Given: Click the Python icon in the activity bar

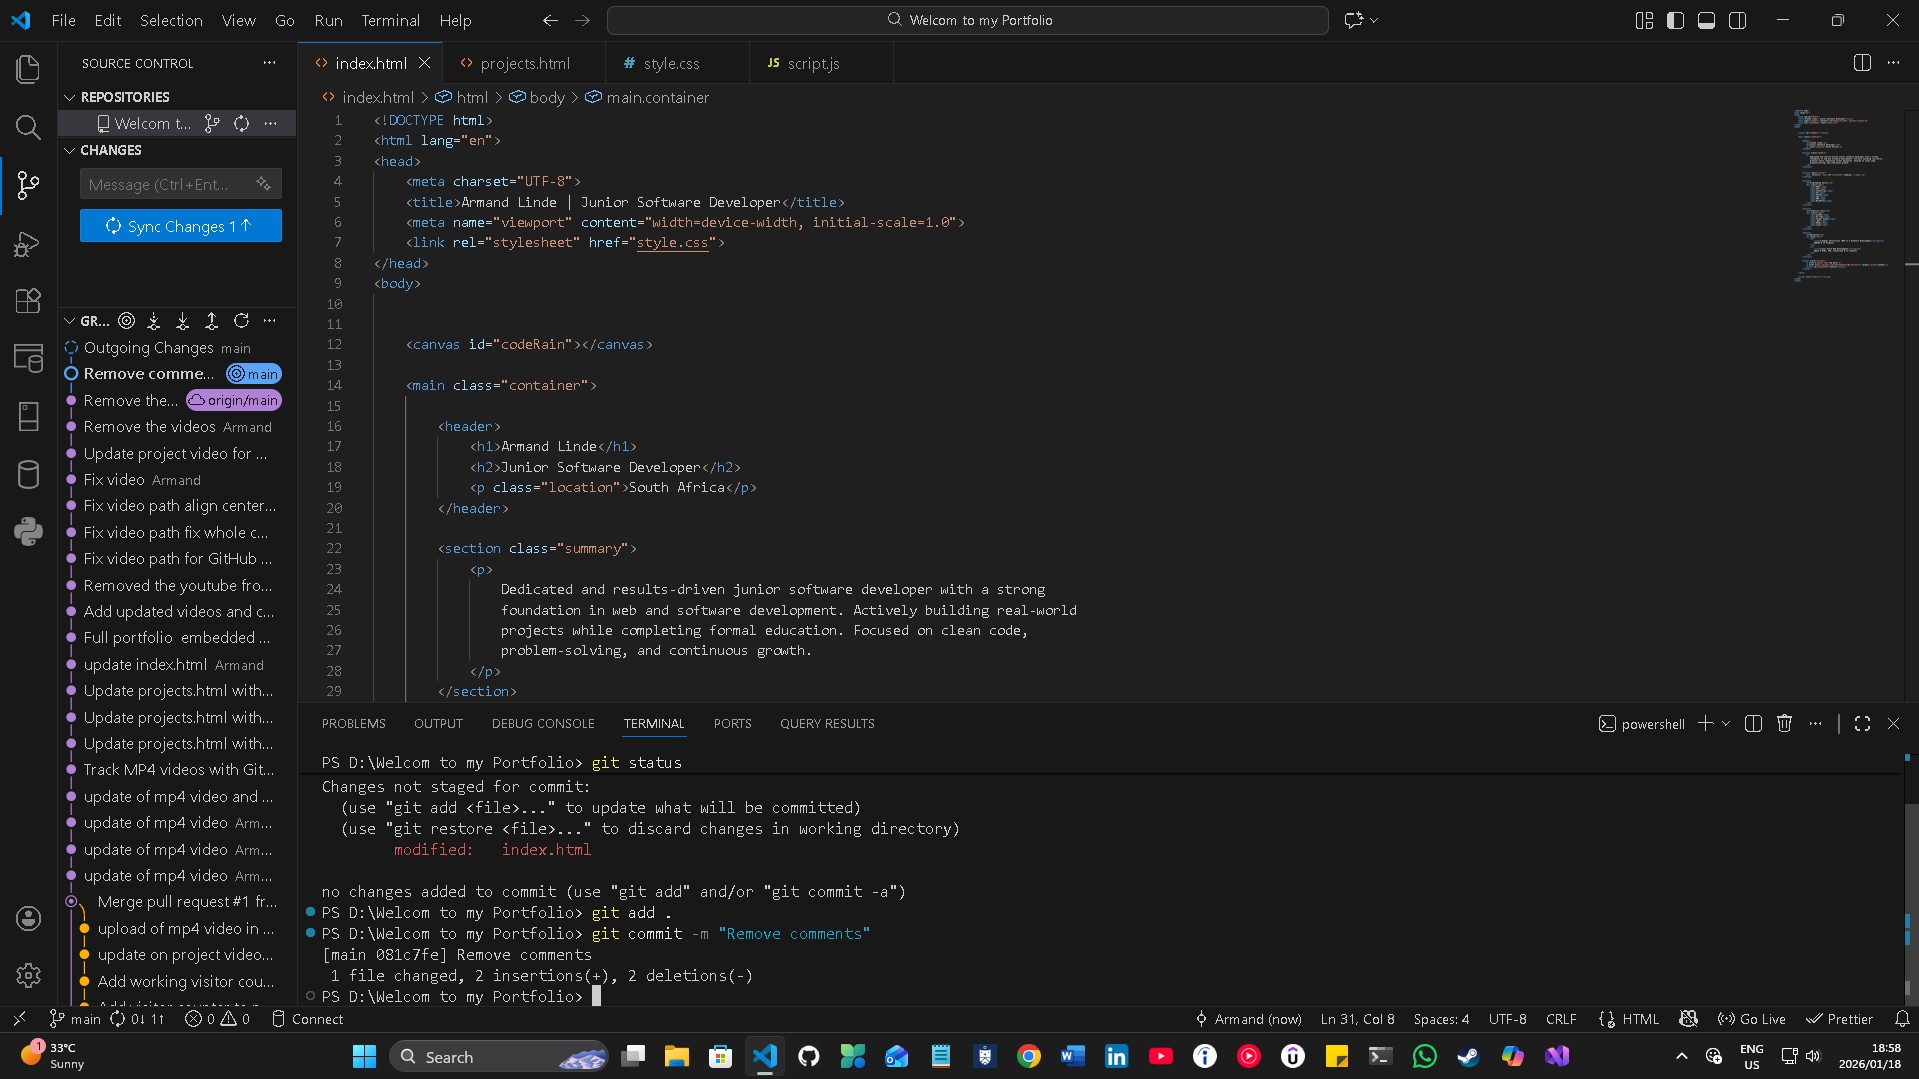Looking at the screenshot, I should coord(27,532).
